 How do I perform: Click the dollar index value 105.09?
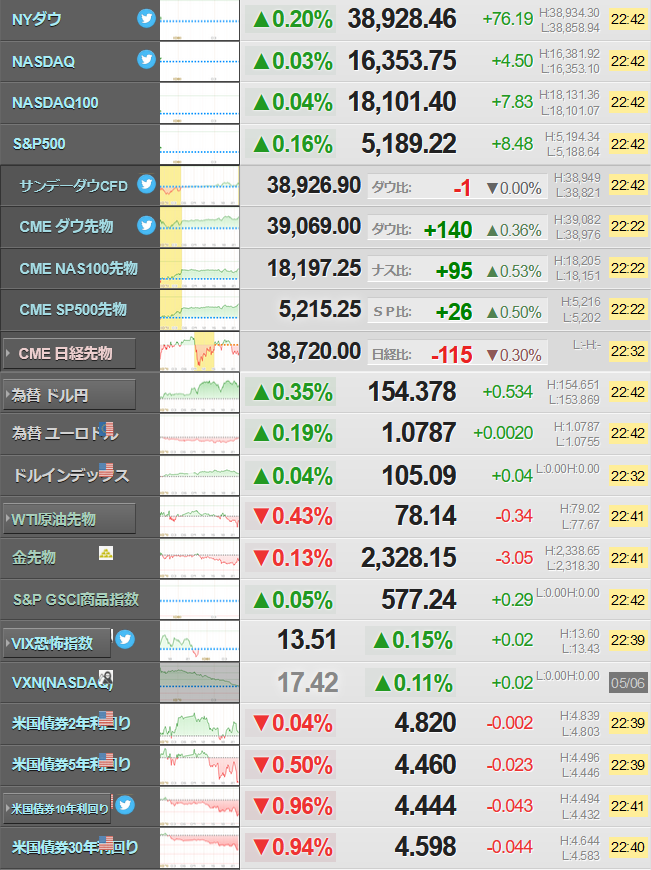419,476
